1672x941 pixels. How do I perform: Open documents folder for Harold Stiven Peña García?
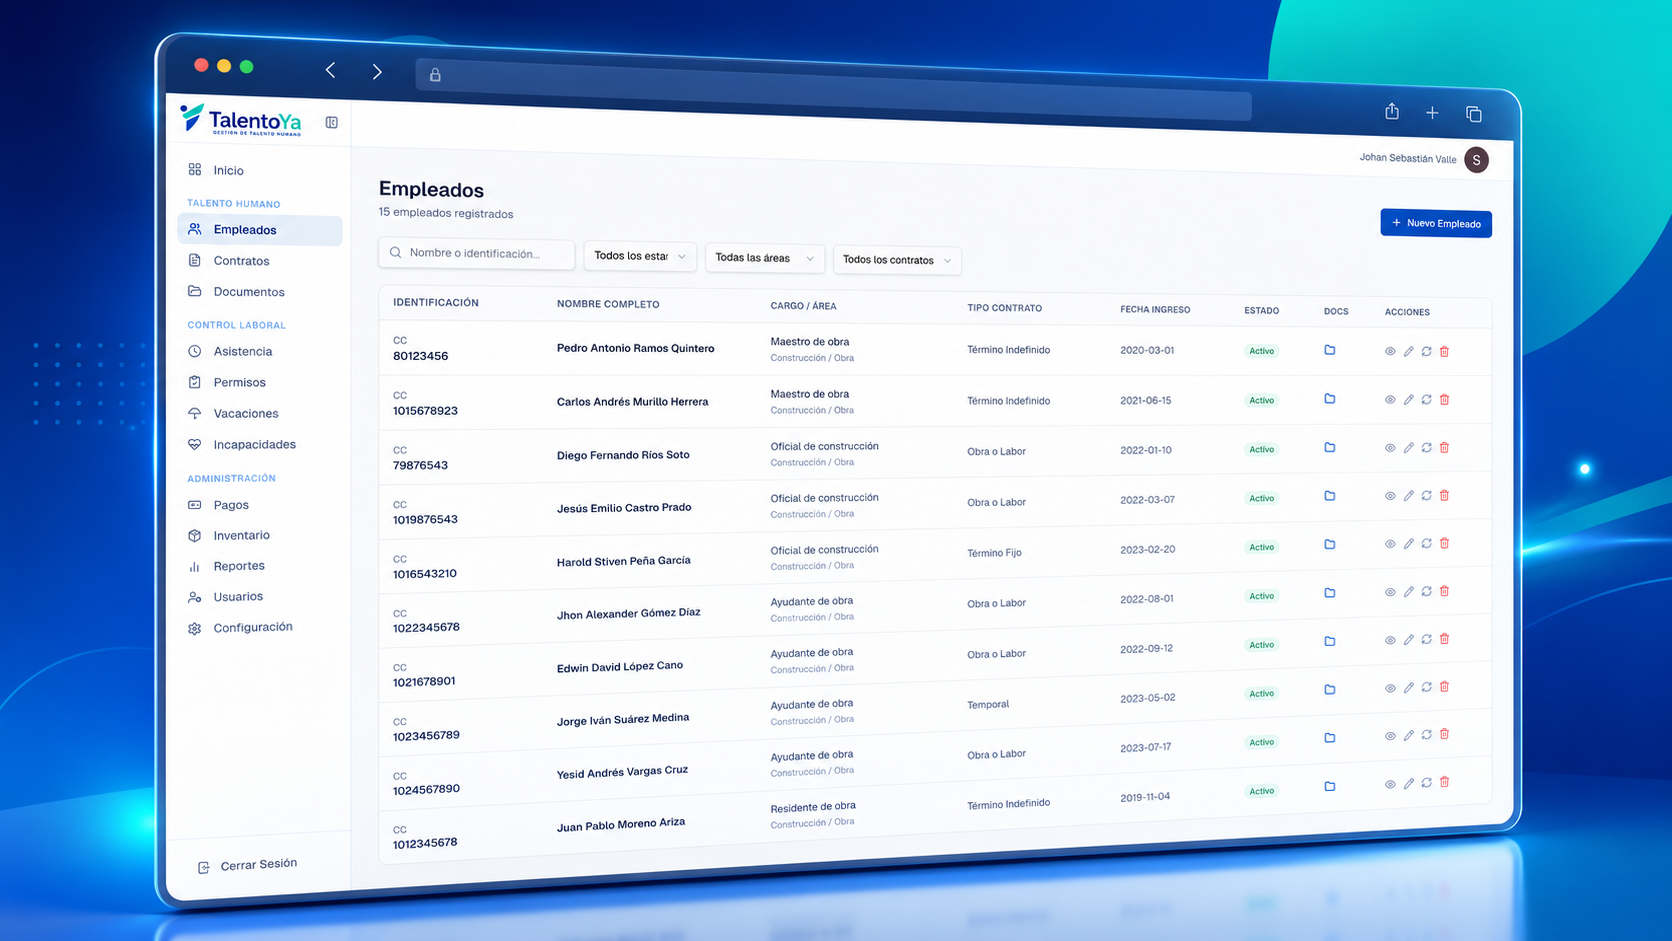tap(1330, 544)
